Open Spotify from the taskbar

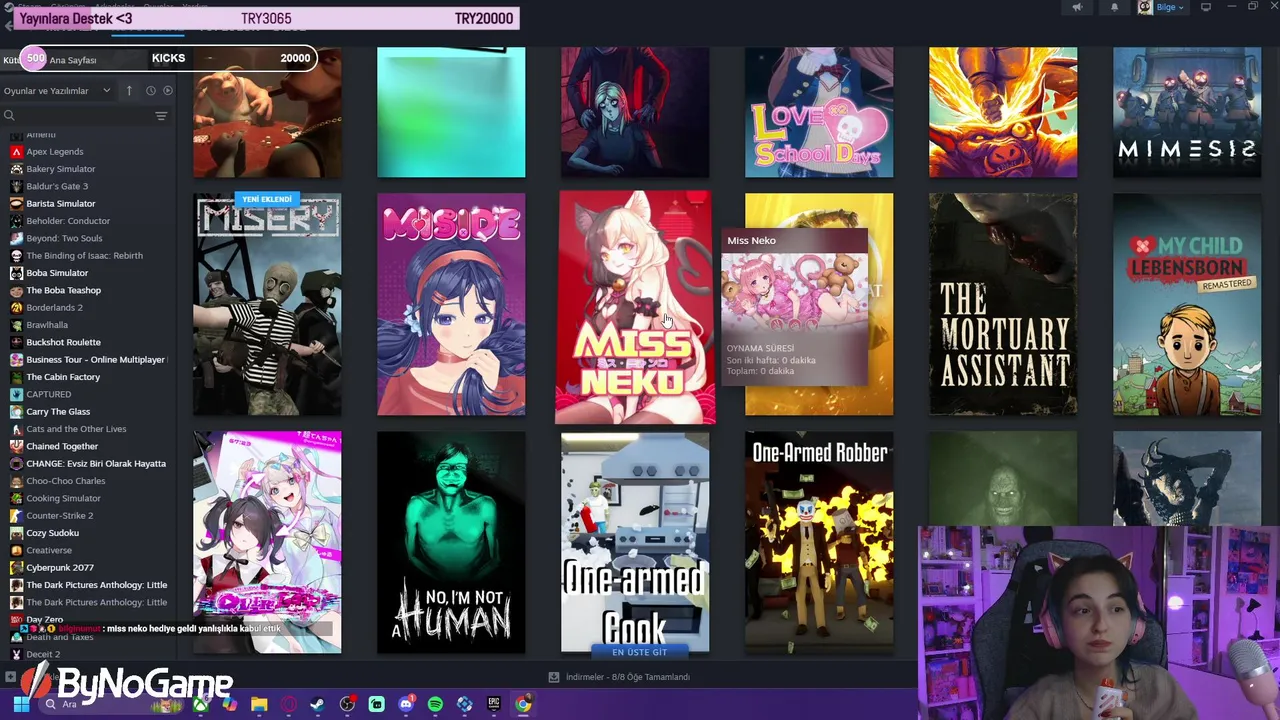tap(435, 704)
